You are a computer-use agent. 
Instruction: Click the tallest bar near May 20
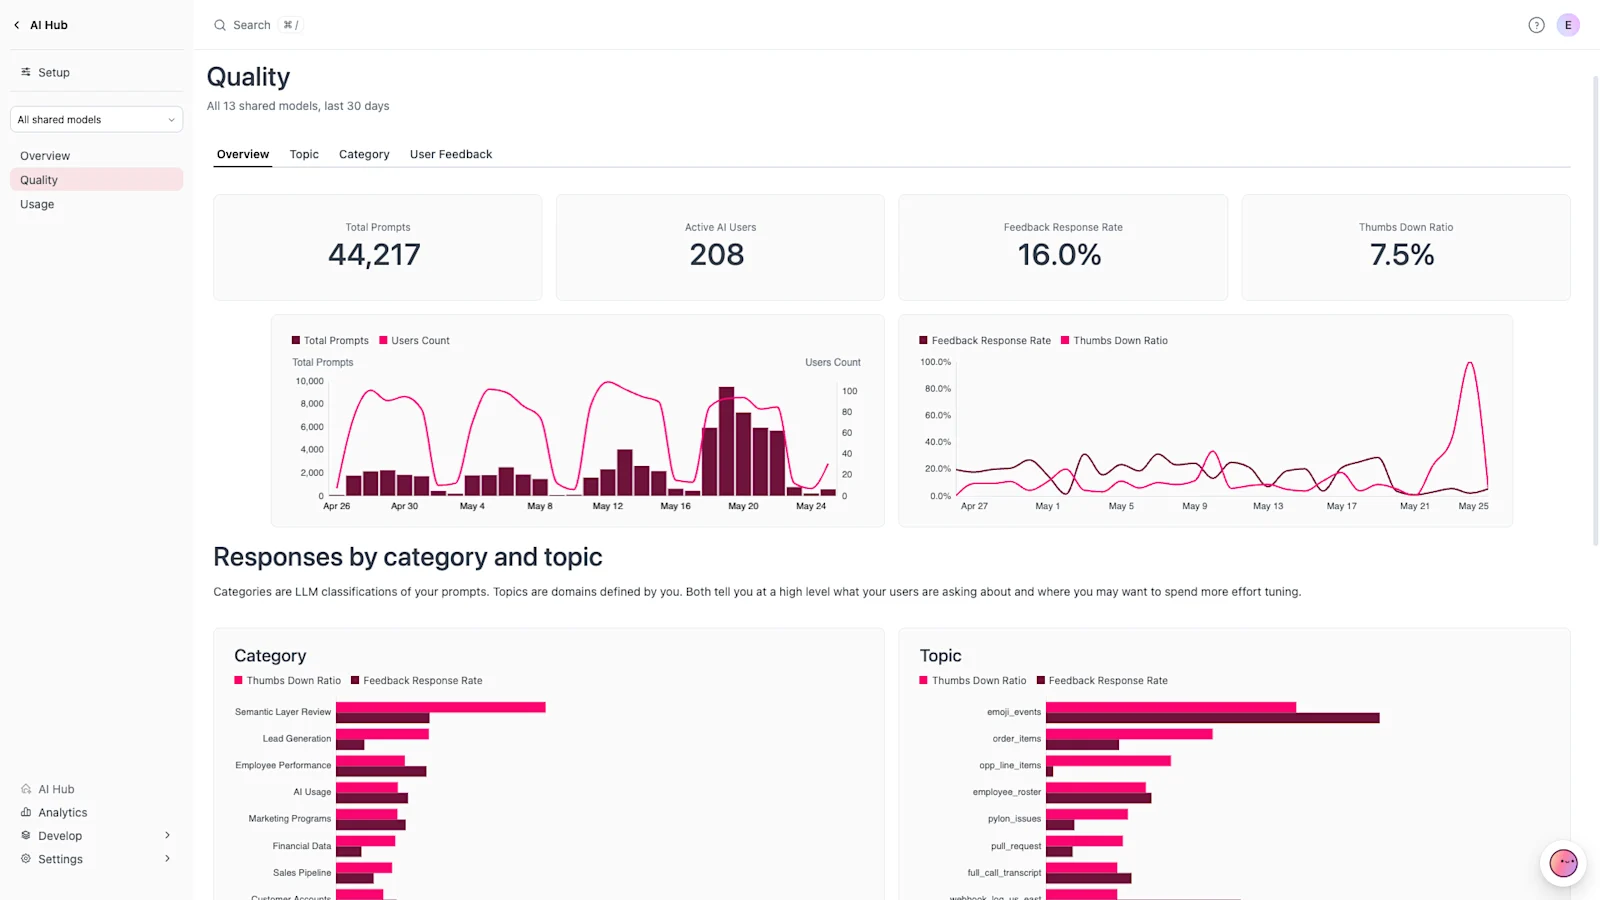(x=727, y=441)
